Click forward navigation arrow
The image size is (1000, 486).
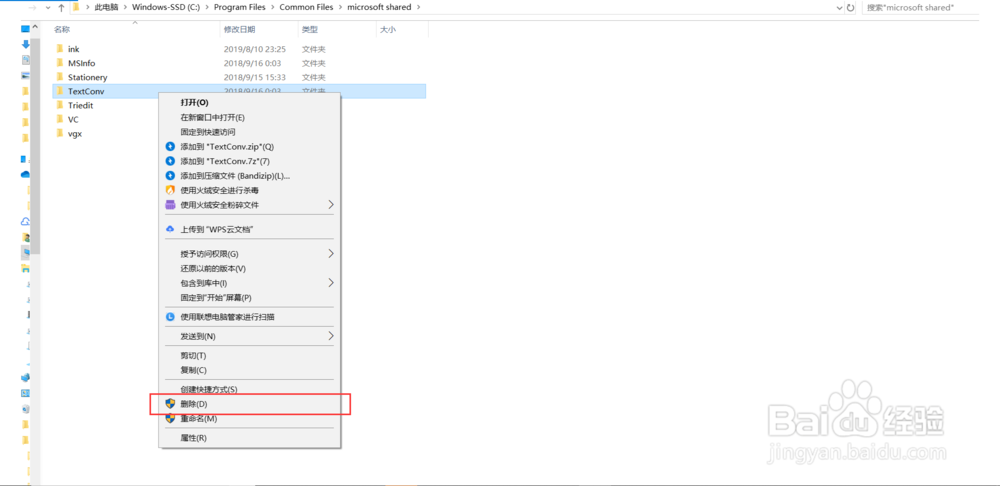coord(33,8)
